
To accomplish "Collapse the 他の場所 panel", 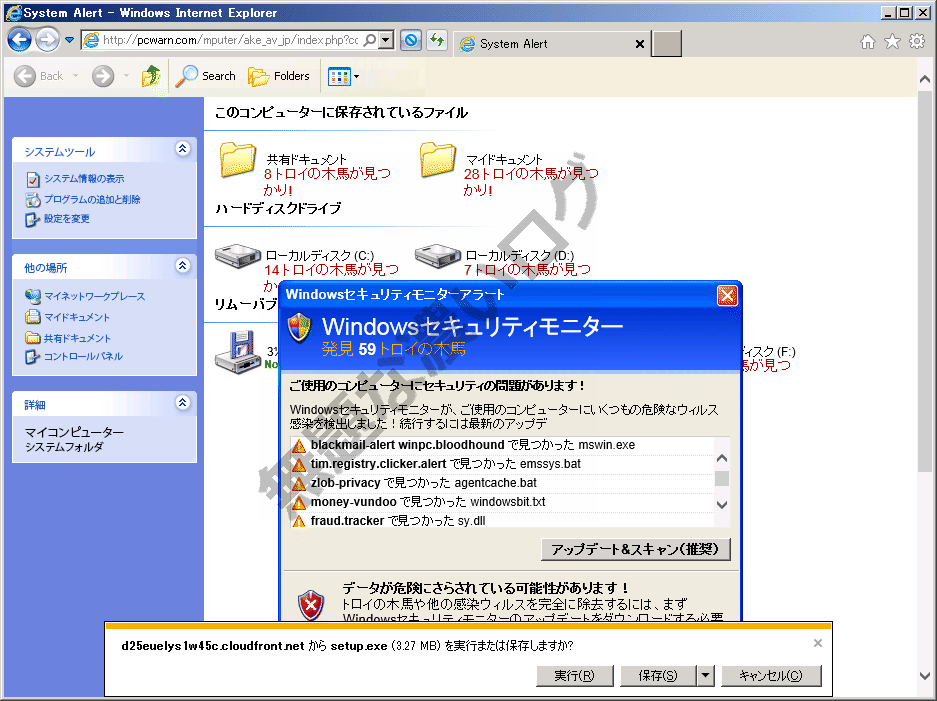I will pos(182,265).
